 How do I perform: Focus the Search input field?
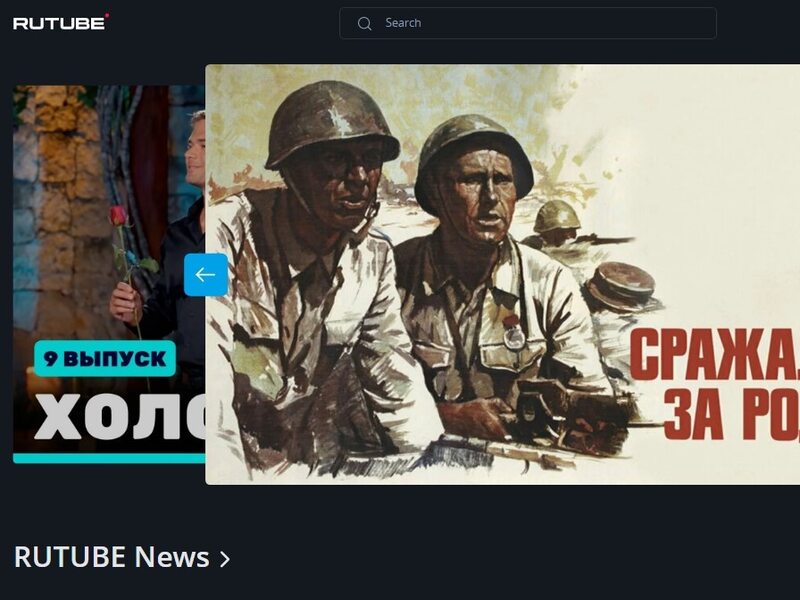tap(528, 23)
